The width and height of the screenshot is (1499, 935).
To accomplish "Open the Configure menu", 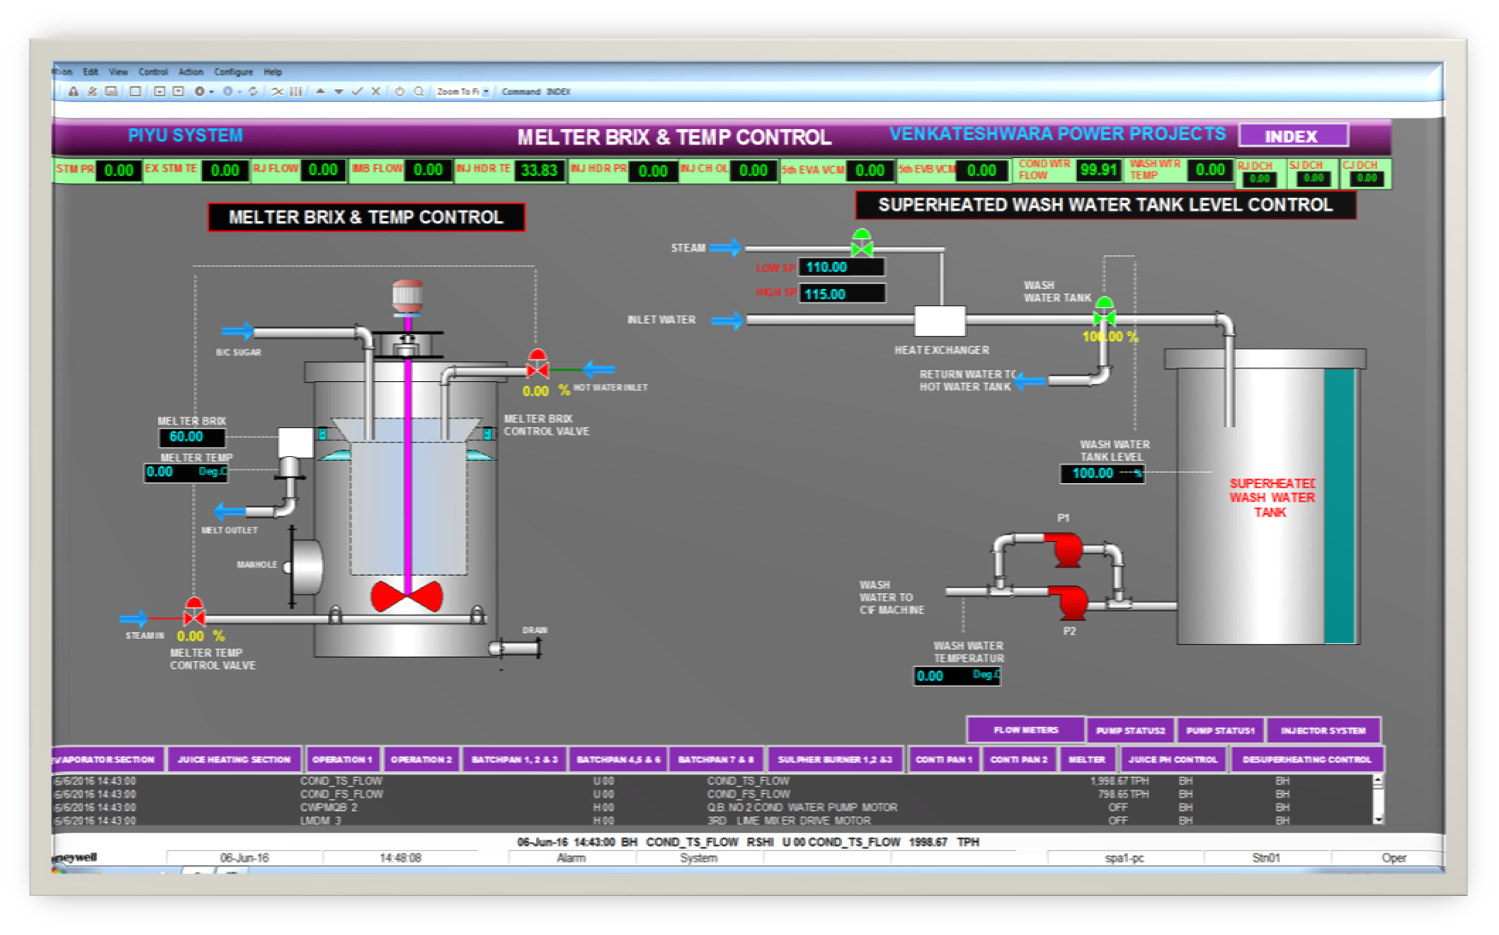I will pyautogui.click(x=233, y=72).
